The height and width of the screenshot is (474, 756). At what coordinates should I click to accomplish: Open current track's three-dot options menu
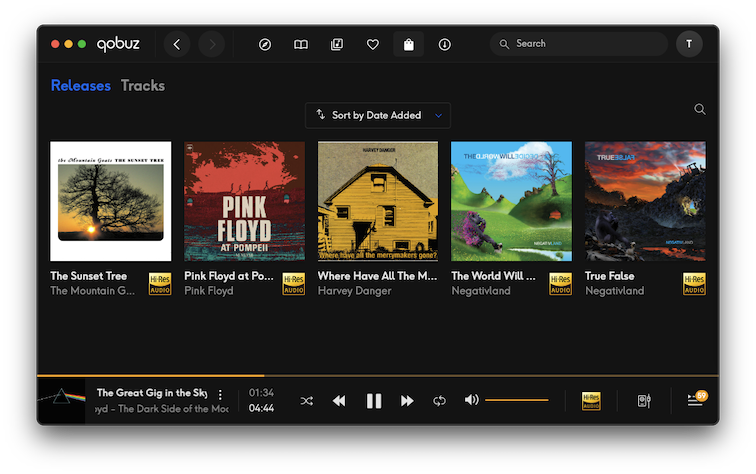tap(221, 395)
